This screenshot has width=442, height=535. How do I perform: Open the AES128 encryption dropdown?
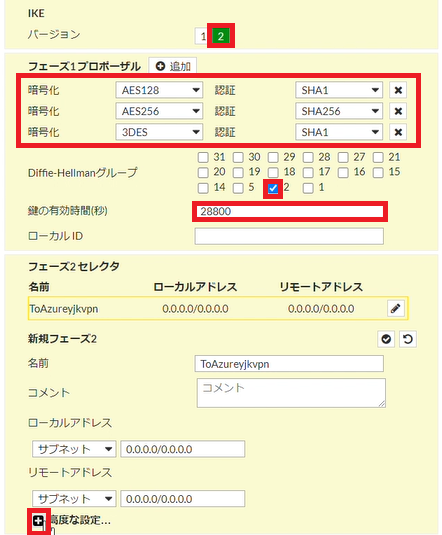pos(159,90)
